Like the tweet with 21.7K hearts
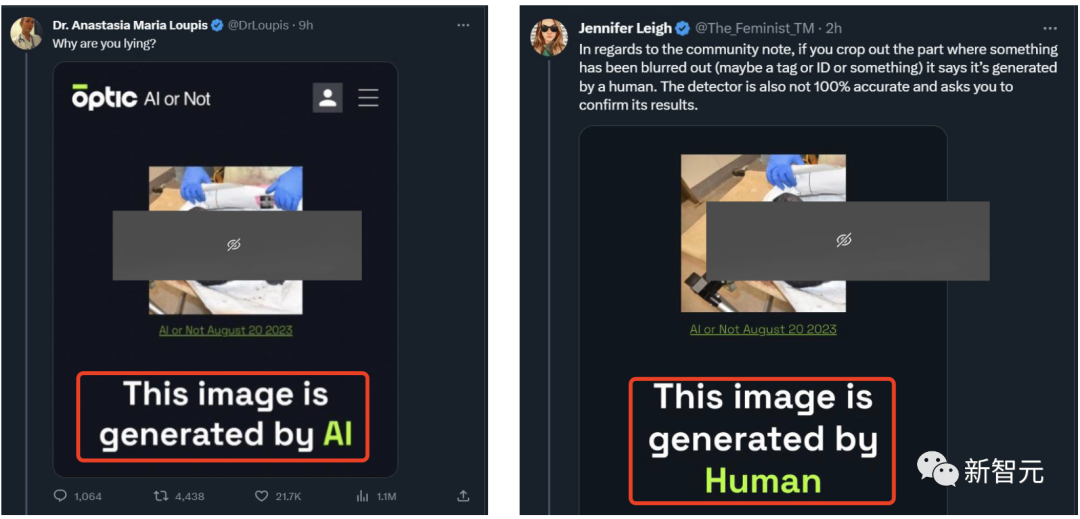Image resolution: width=1080 pixels, height=519 pixels. pos(262,496)
